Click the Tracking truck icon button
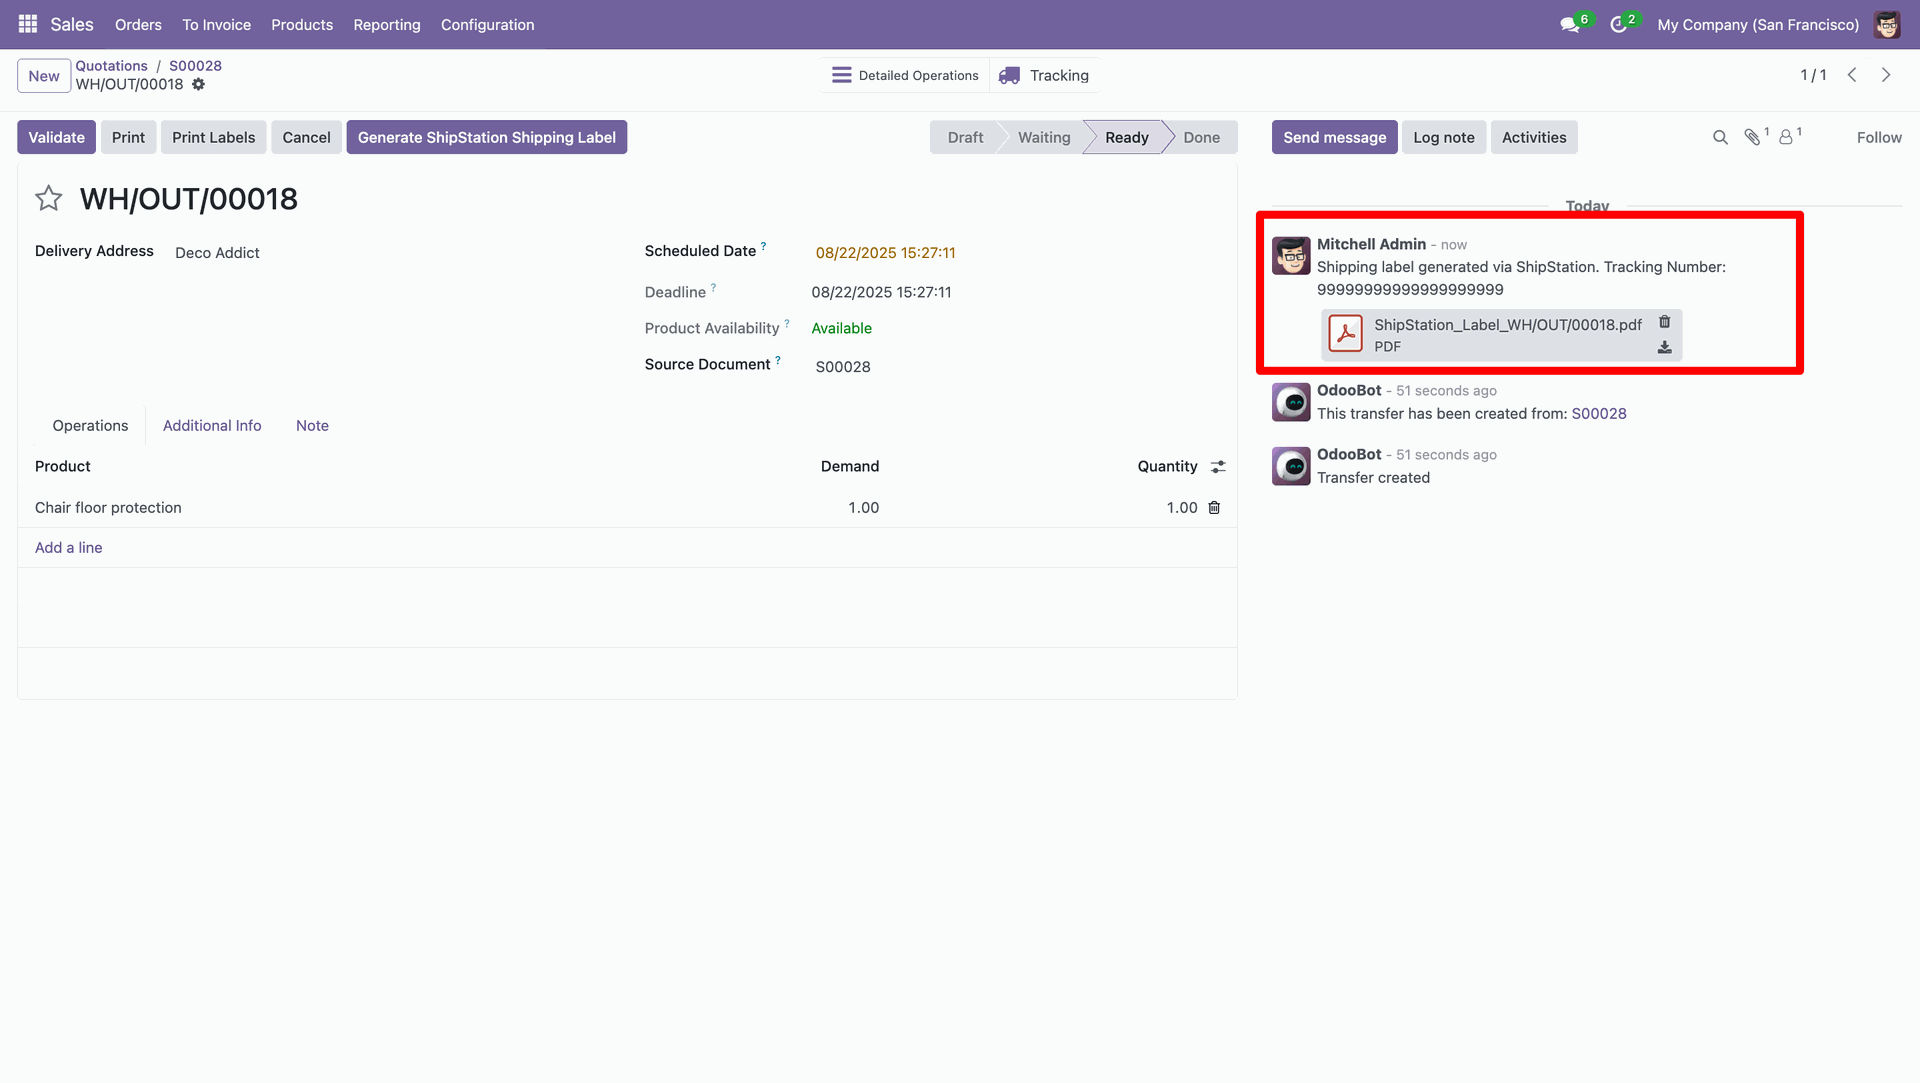This screenshot has width=1920, height=1083. (1044, 76)
